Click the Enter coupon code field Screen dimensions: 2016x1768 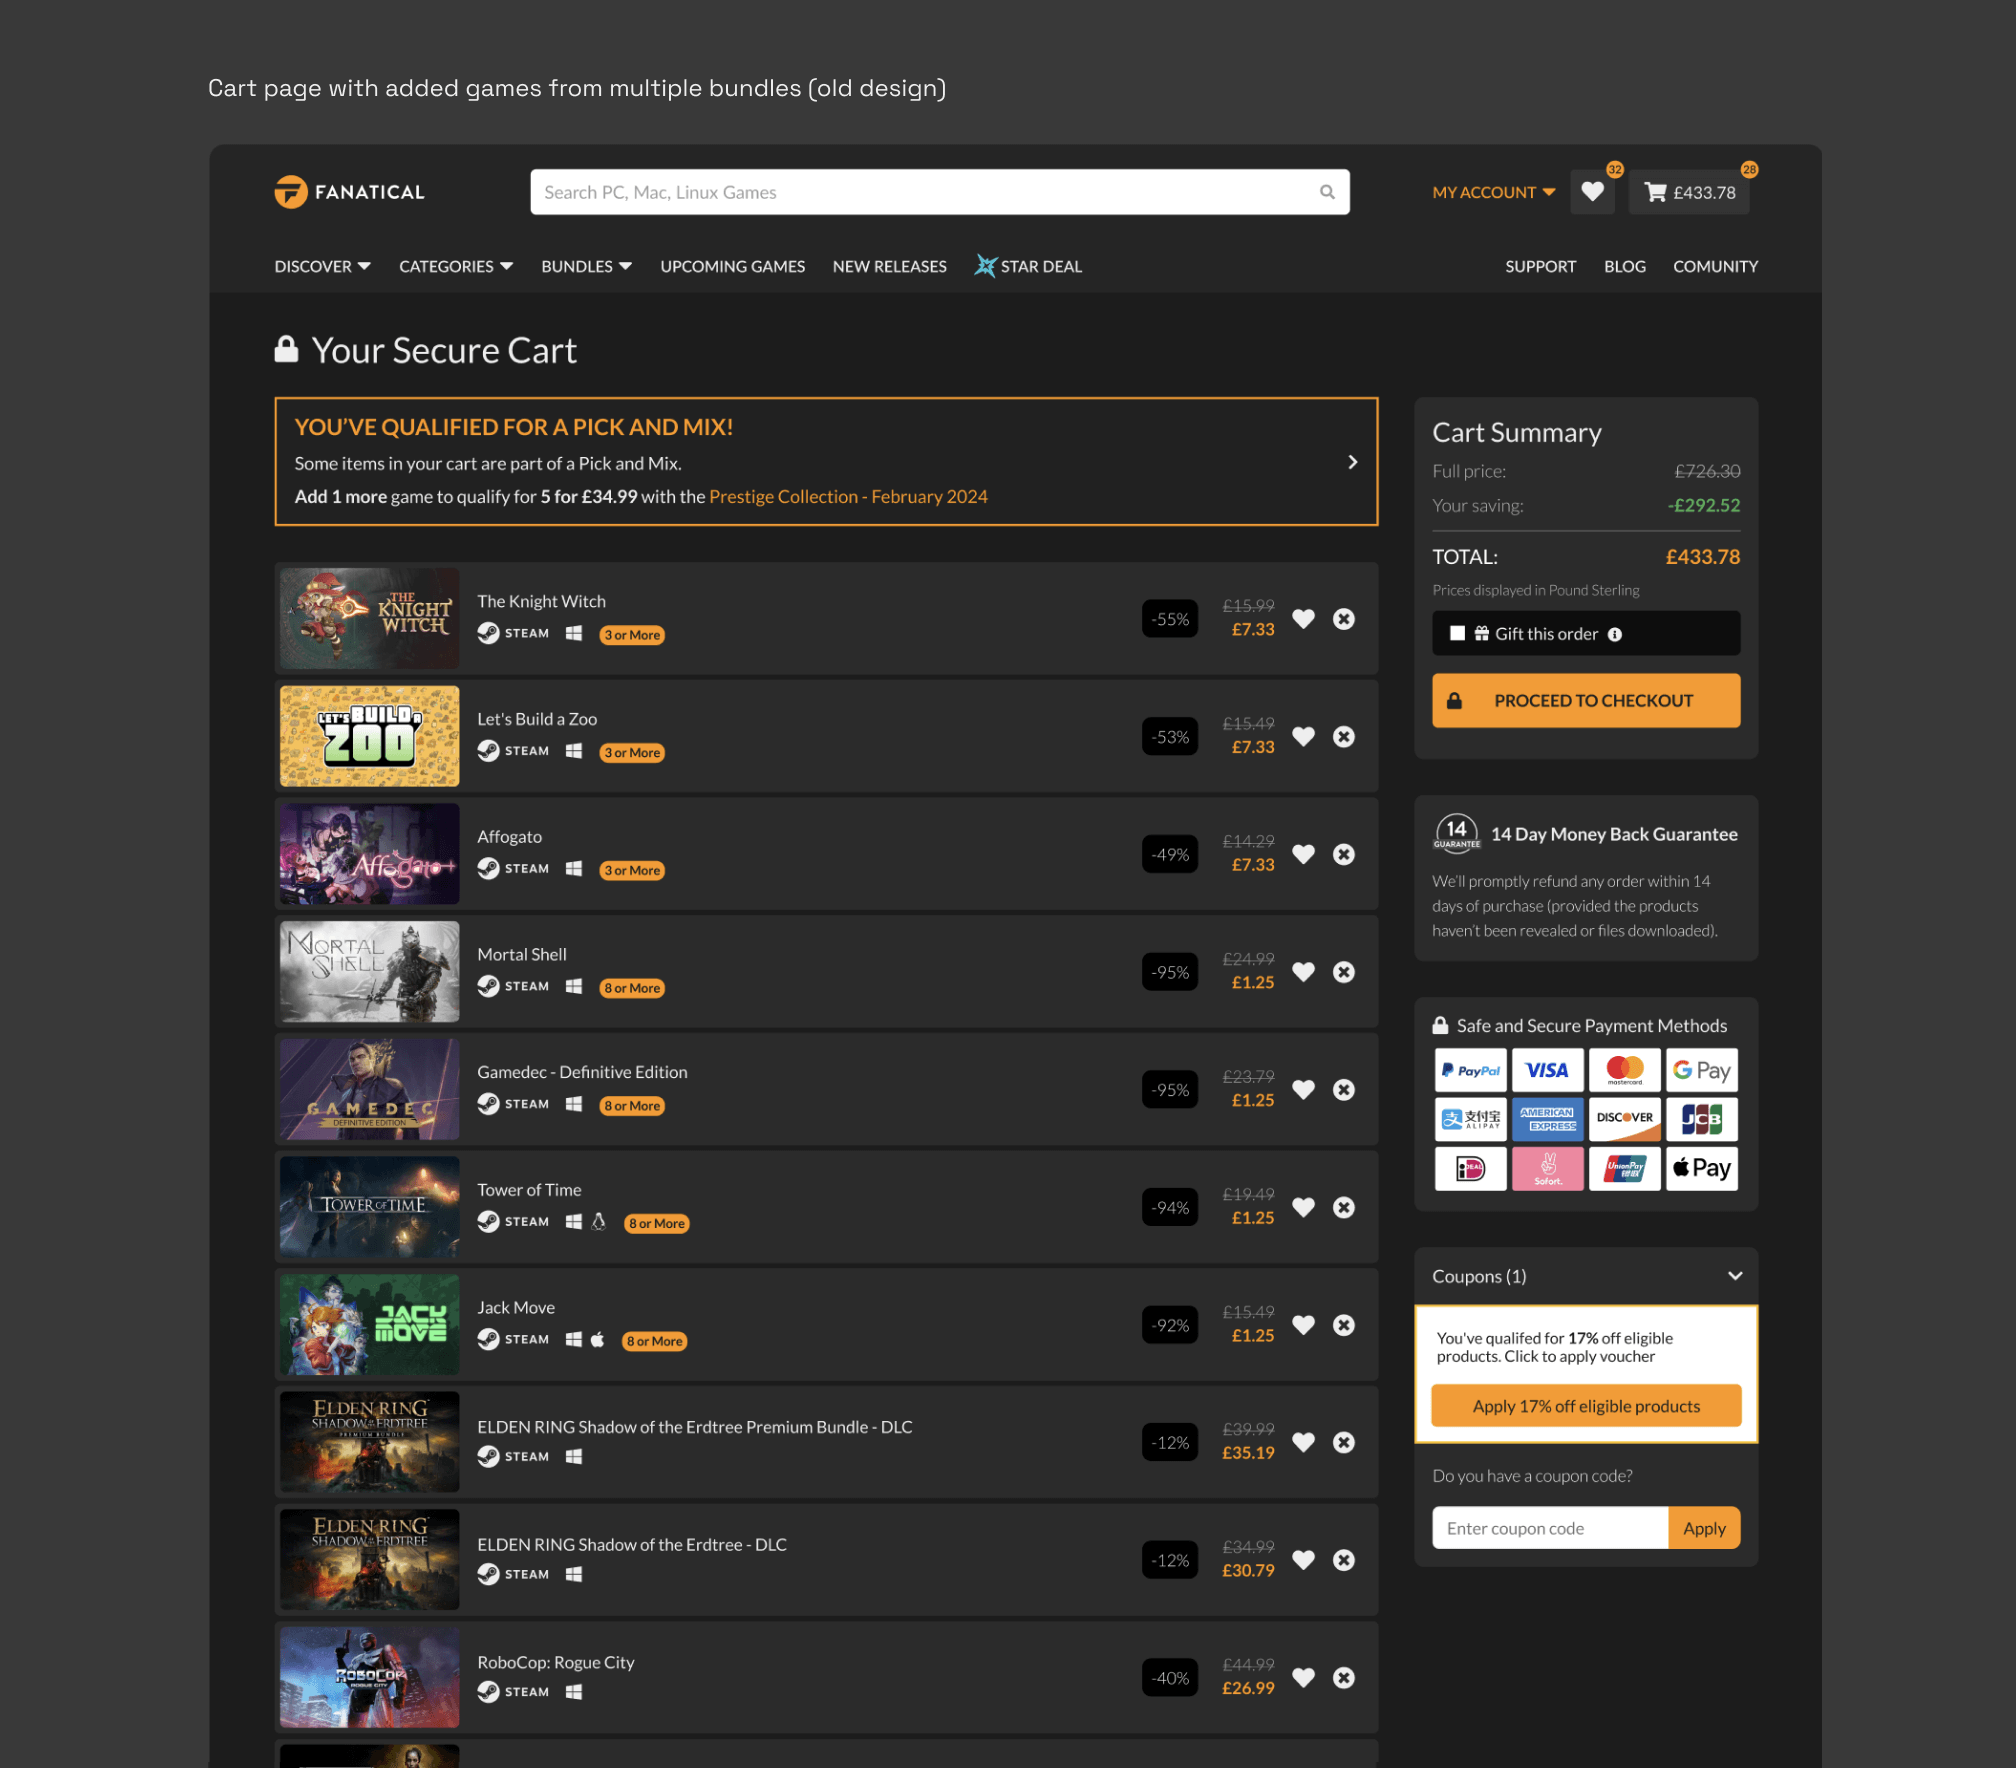tap(1550, 1528)
